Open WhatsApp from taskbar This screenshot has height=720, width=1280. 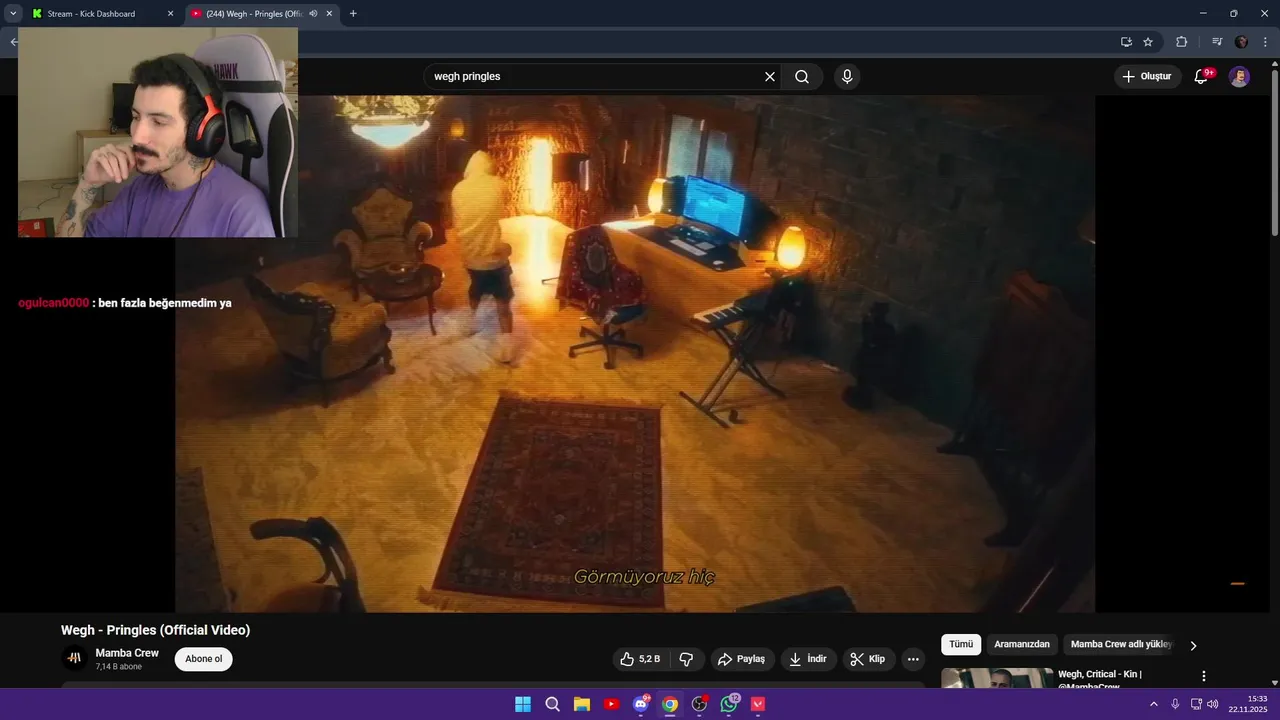[x=729, y=704]
